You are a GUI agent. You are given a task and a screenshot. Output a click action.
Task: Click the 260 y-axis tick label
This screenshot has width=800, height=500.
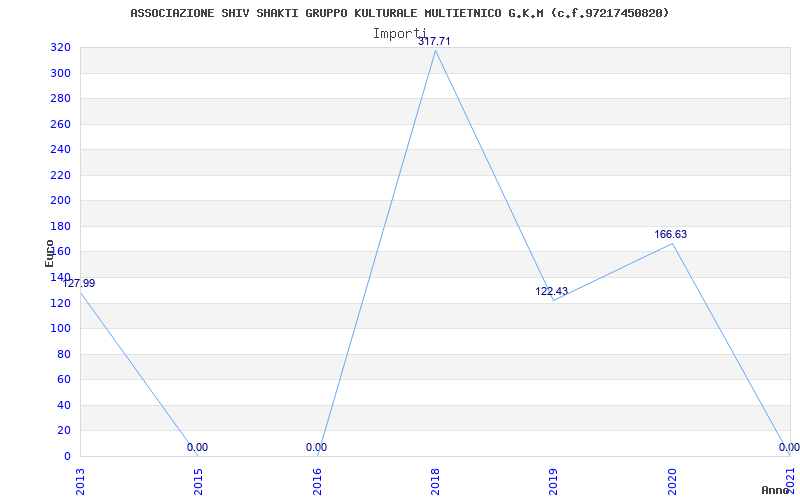[60, 124]
